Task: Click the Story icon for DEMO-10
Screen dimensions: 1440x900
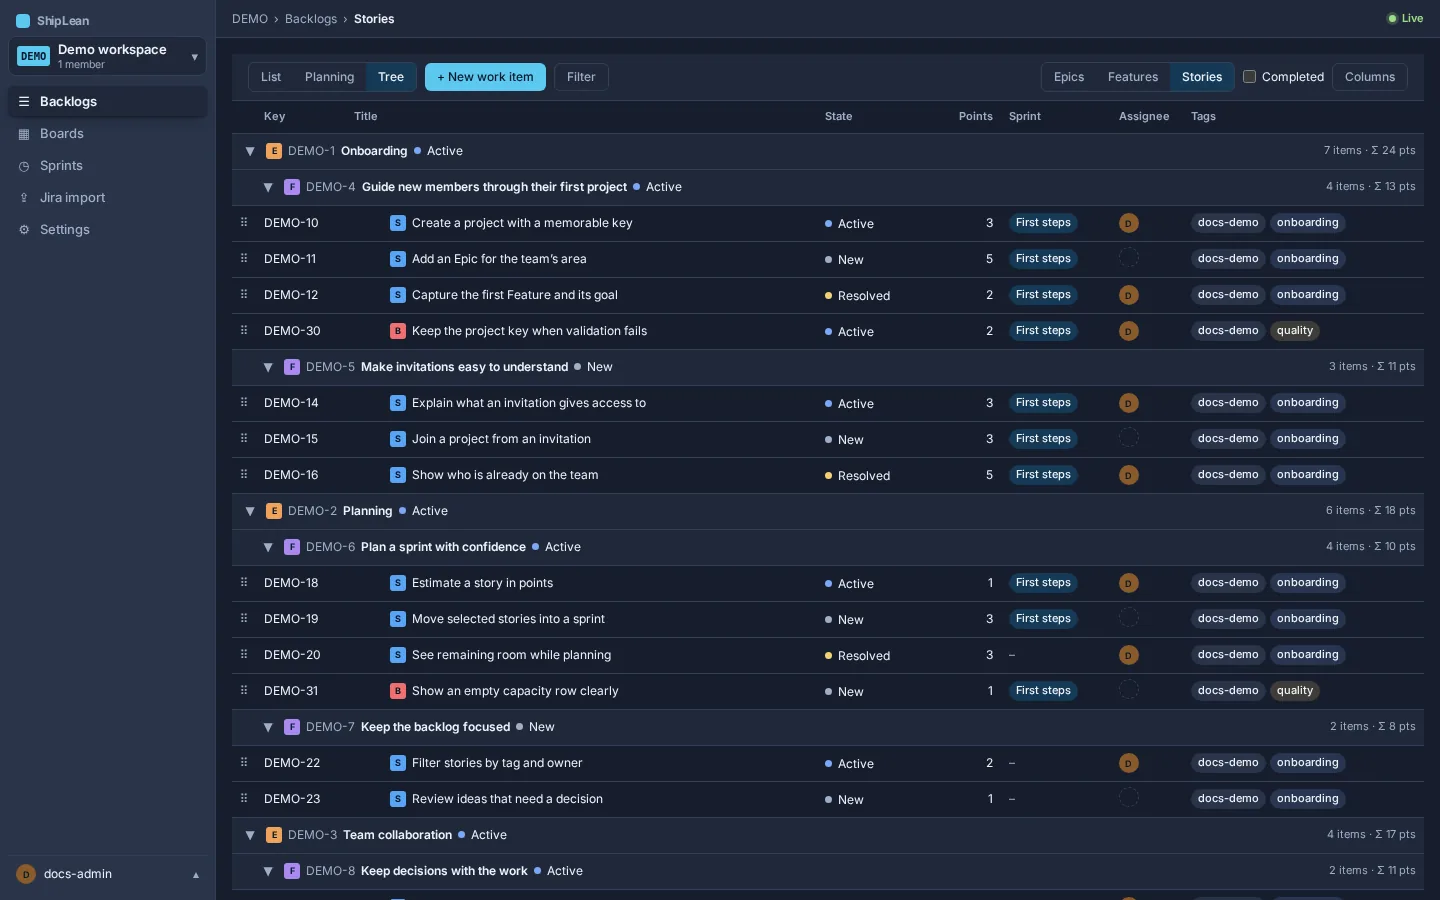Action: [398, 223]
